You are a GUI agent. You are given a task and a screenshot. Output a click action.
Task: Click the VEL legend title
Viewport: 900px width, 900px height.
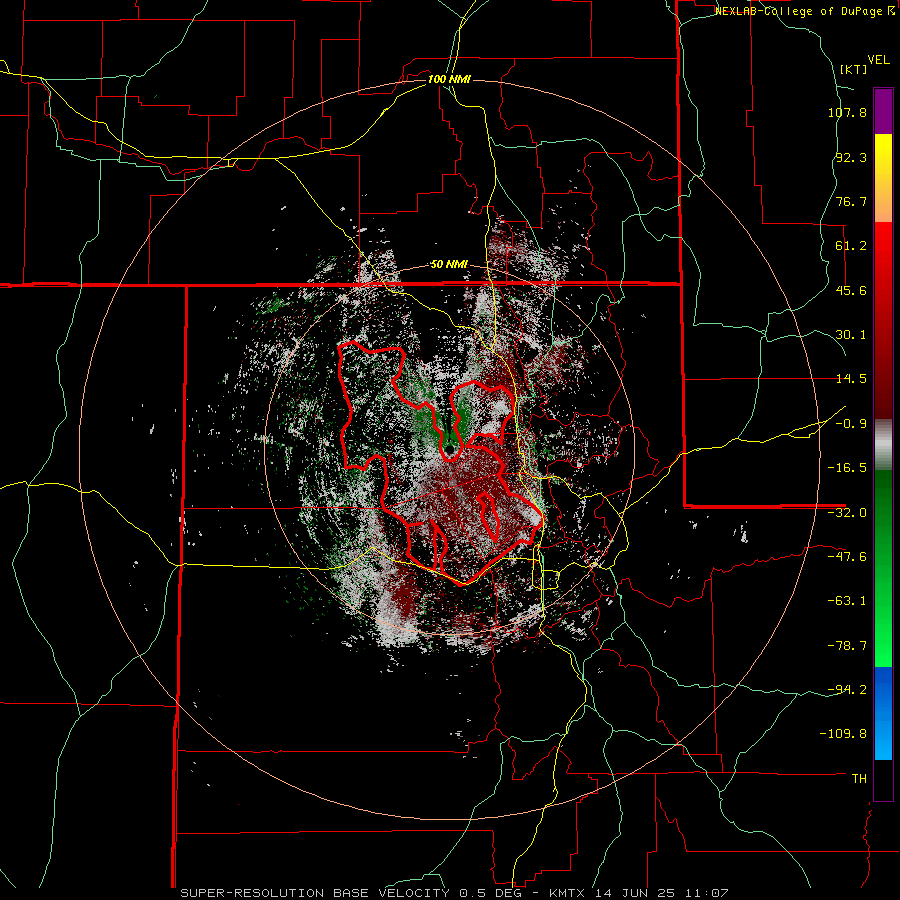click(x=878, y=60)
